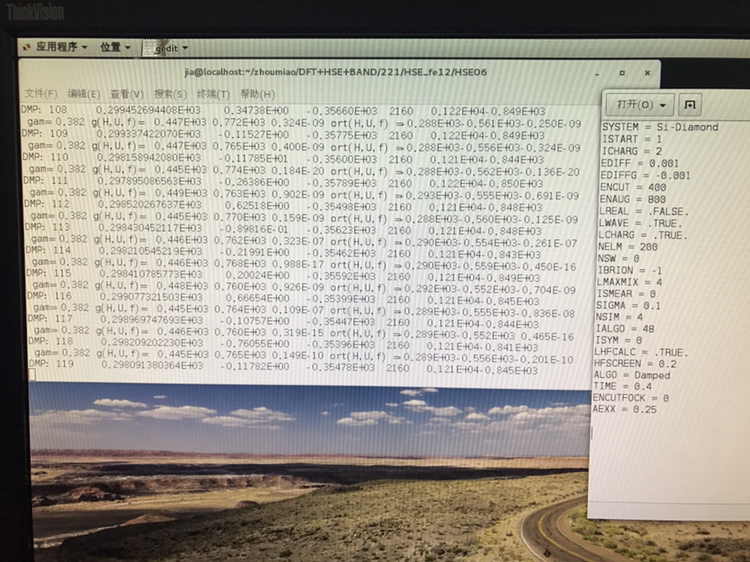750x562 pixels.
Task: Click the line 'LMAXMIX = 4' in gedit
Action: (629, 282)
